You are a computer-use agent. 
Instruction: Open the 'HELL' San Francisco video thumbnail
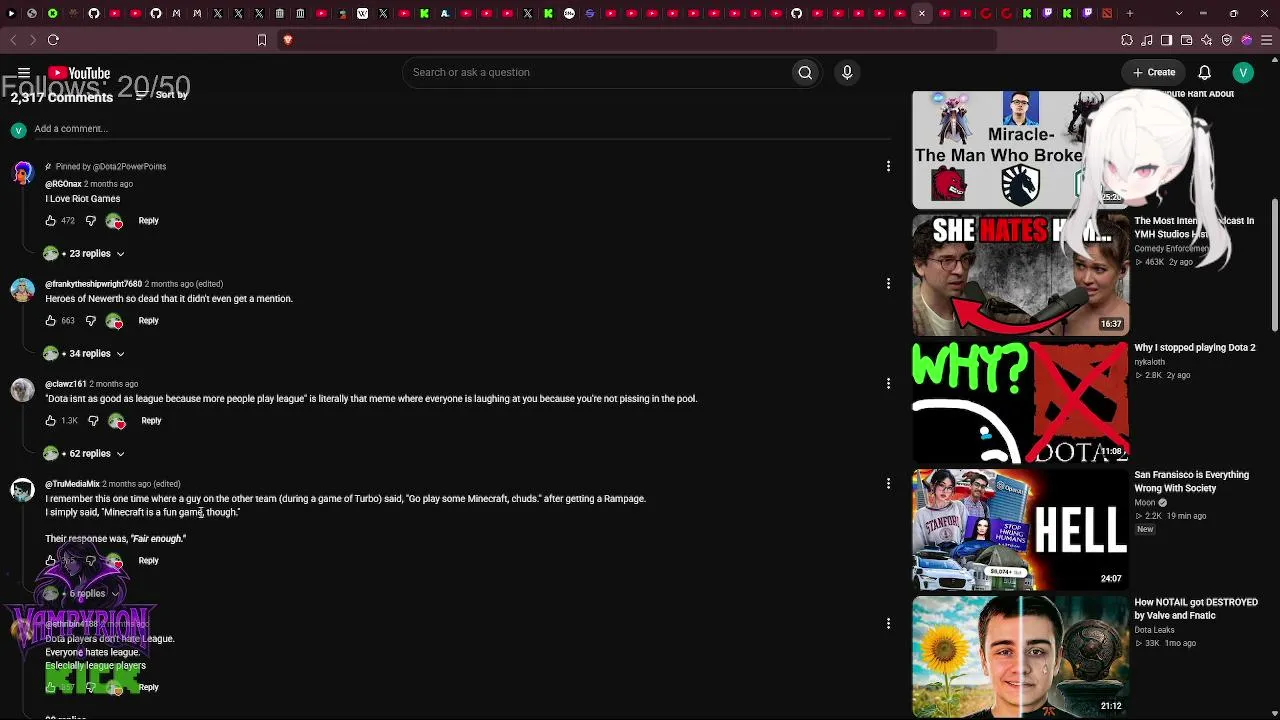1020,529
